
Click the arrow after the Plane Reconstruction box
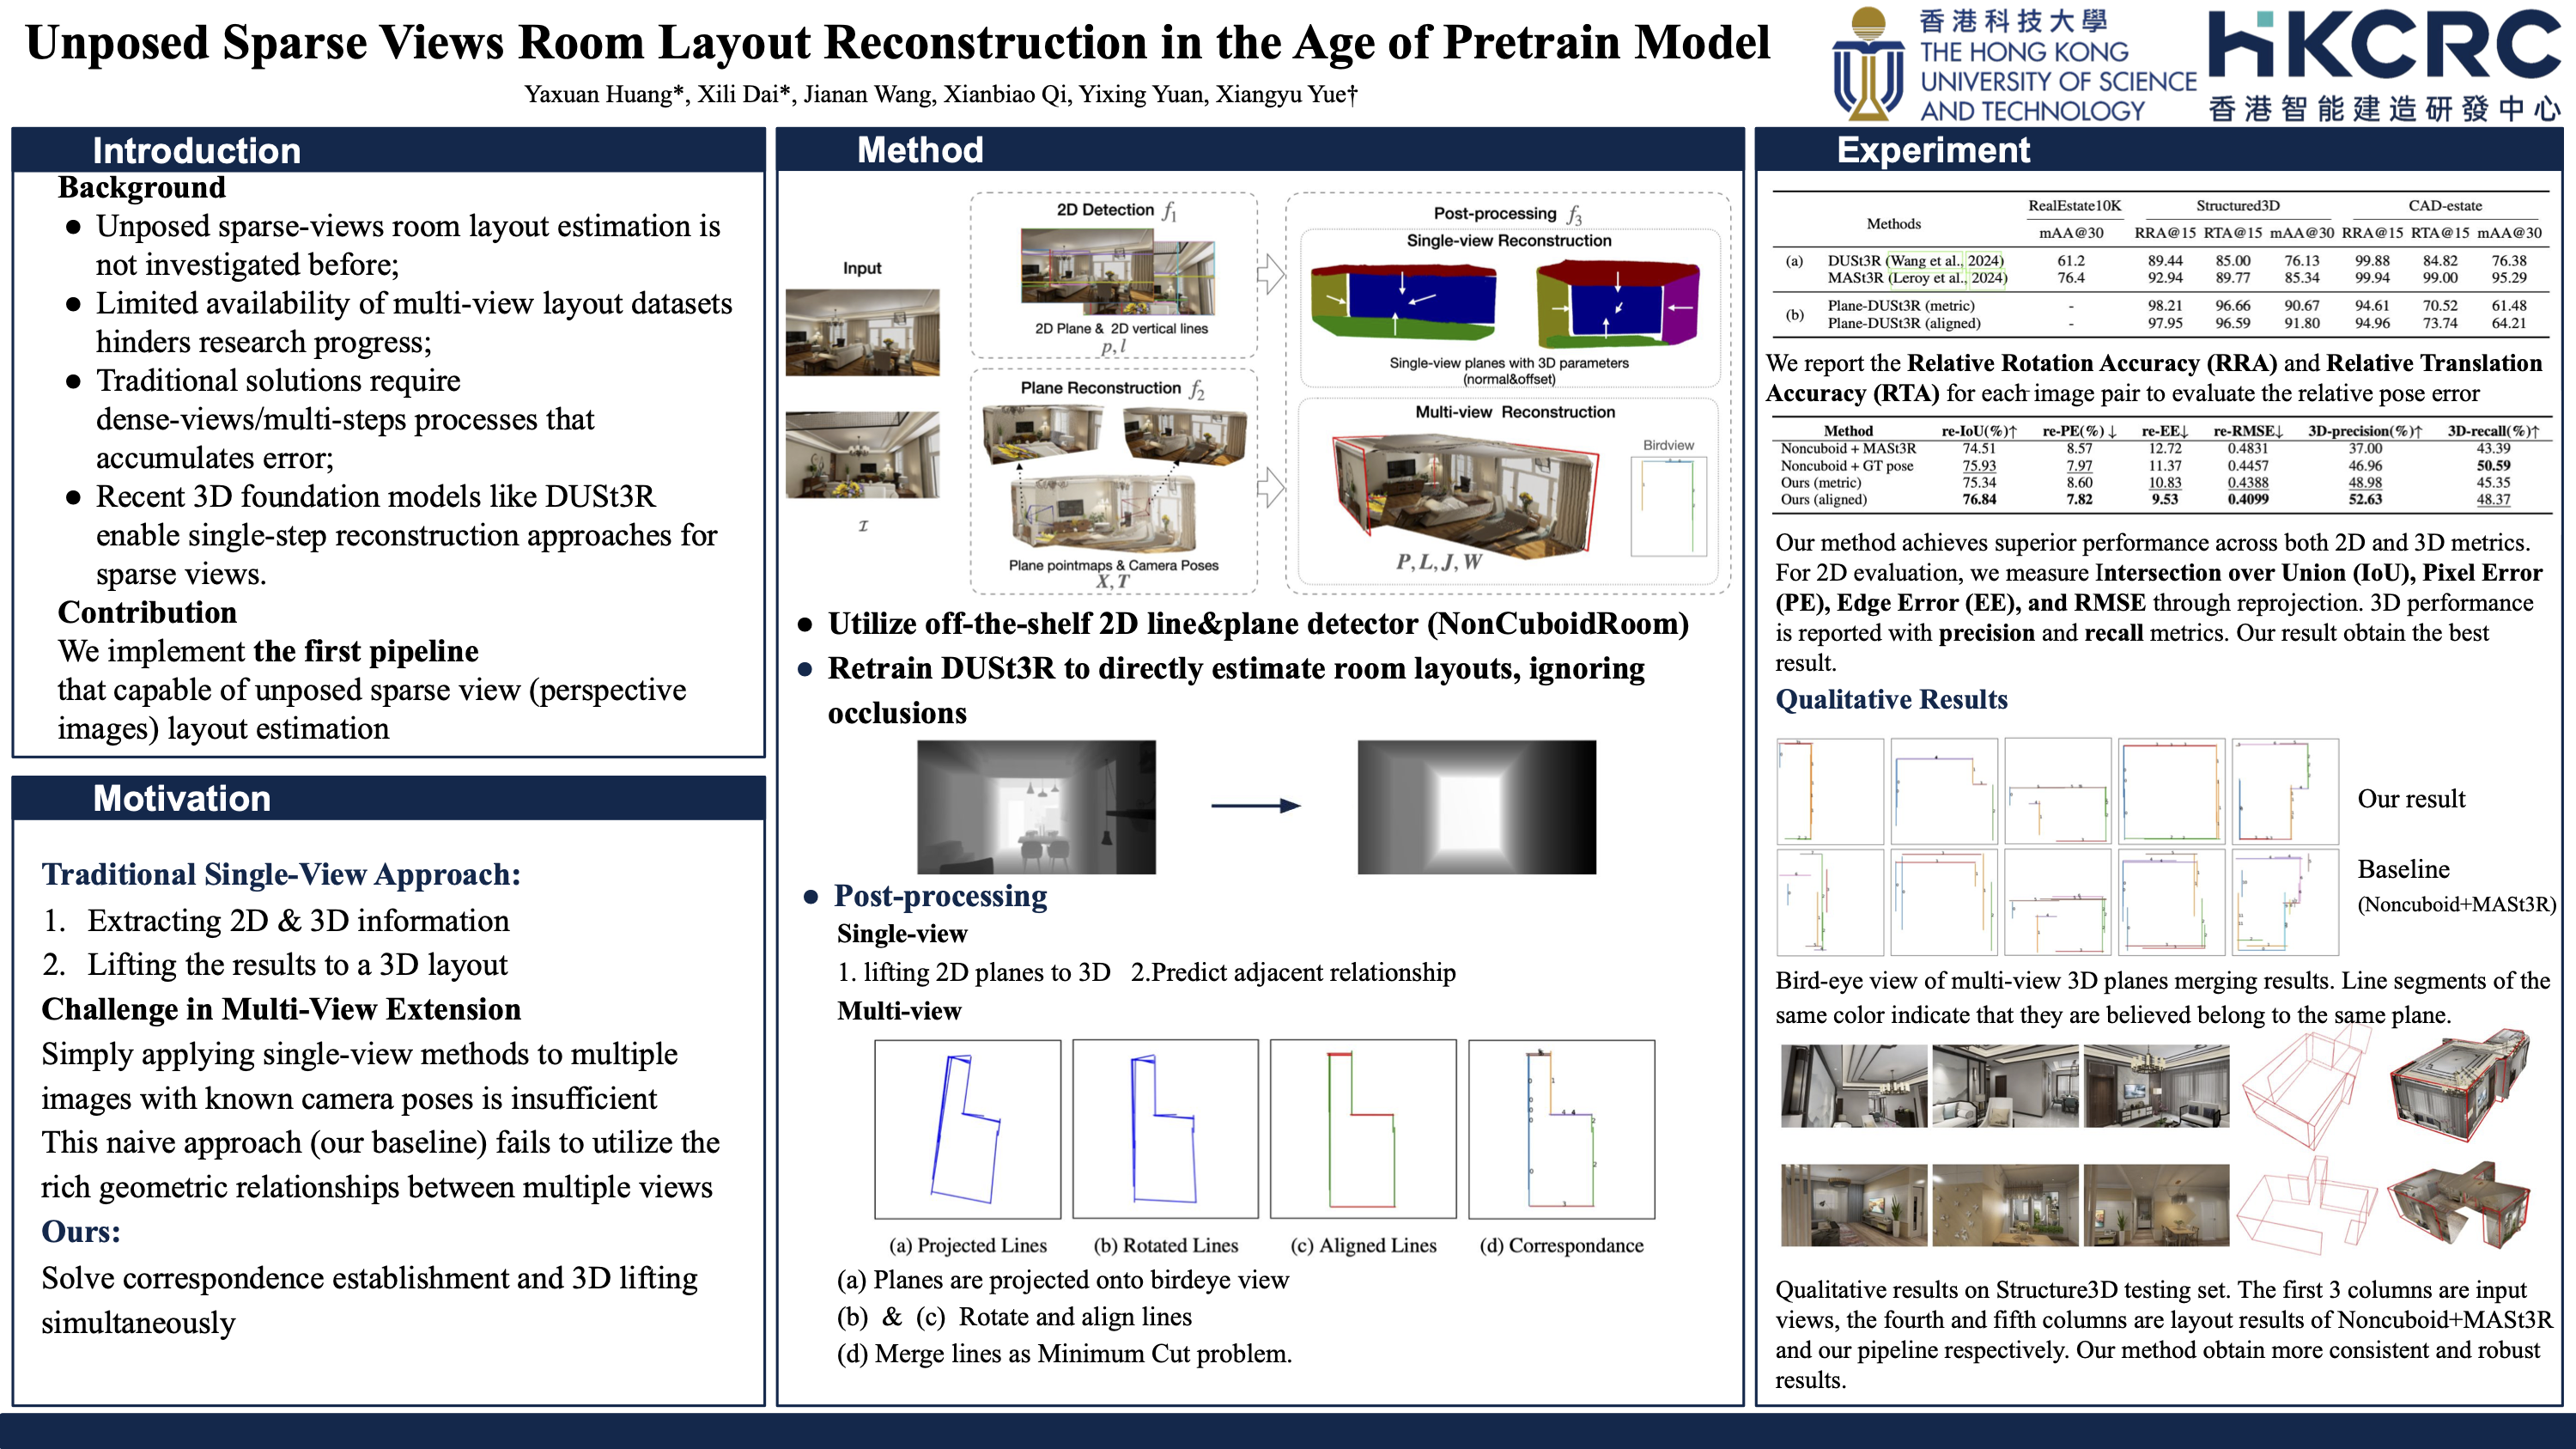coord(1270,487)
